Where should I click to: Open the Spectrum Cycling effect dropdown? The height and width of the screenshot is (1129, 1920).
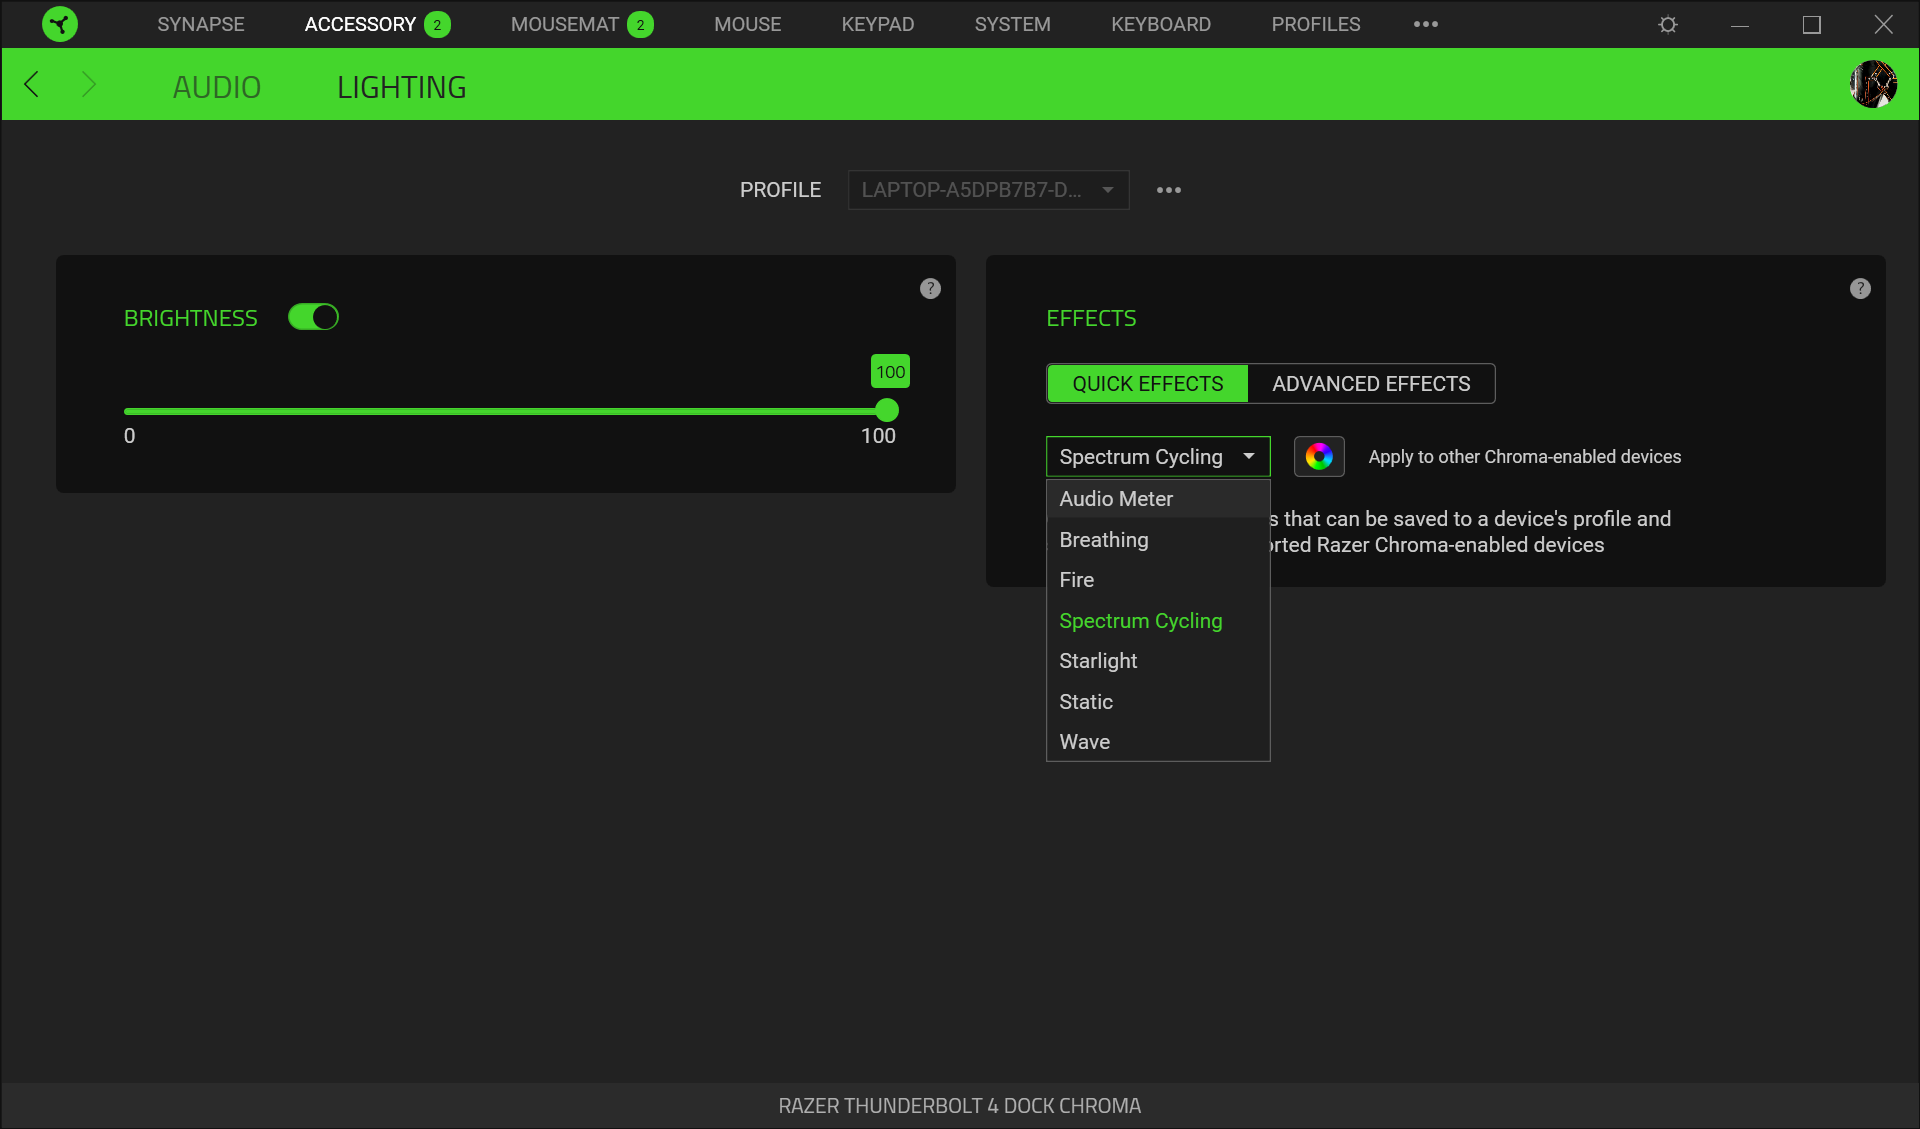pyautogui.click(x=1157, y=456)
